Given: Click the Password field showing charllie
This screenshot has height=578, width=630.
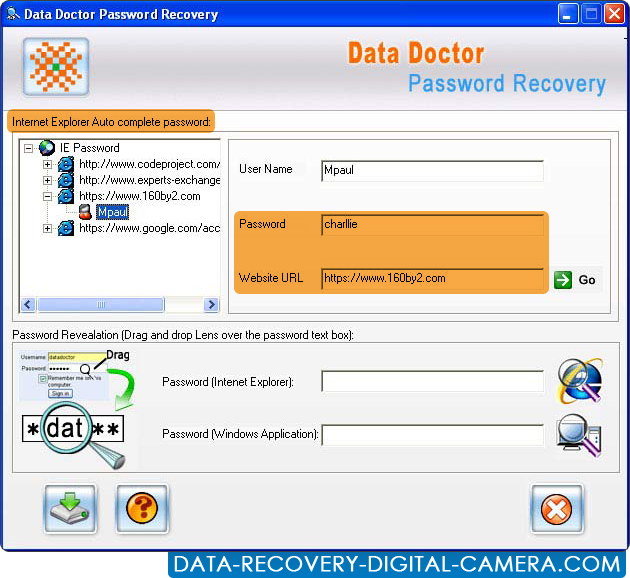Looking at the screenshot, I should click(432, 225).
